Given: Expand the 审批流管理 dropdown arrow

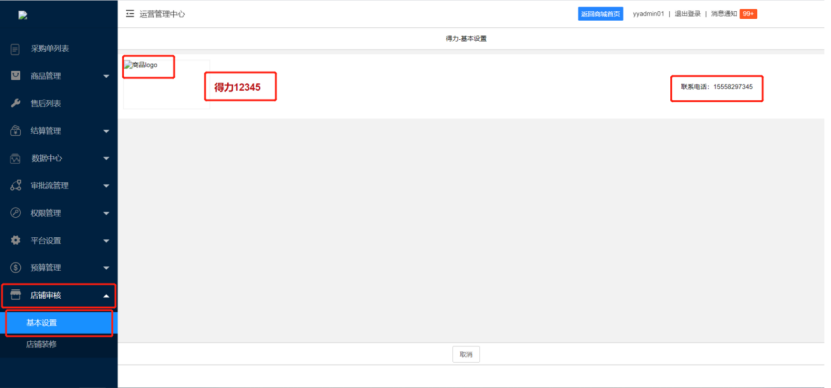Looking at the screenshot, I should pos(106,186).
